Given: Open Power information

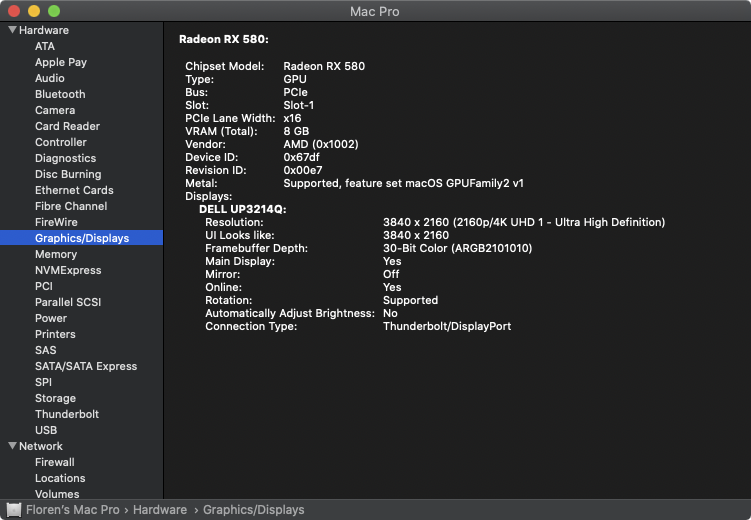Looking at the screenshot, I should (x=51, y=318).
